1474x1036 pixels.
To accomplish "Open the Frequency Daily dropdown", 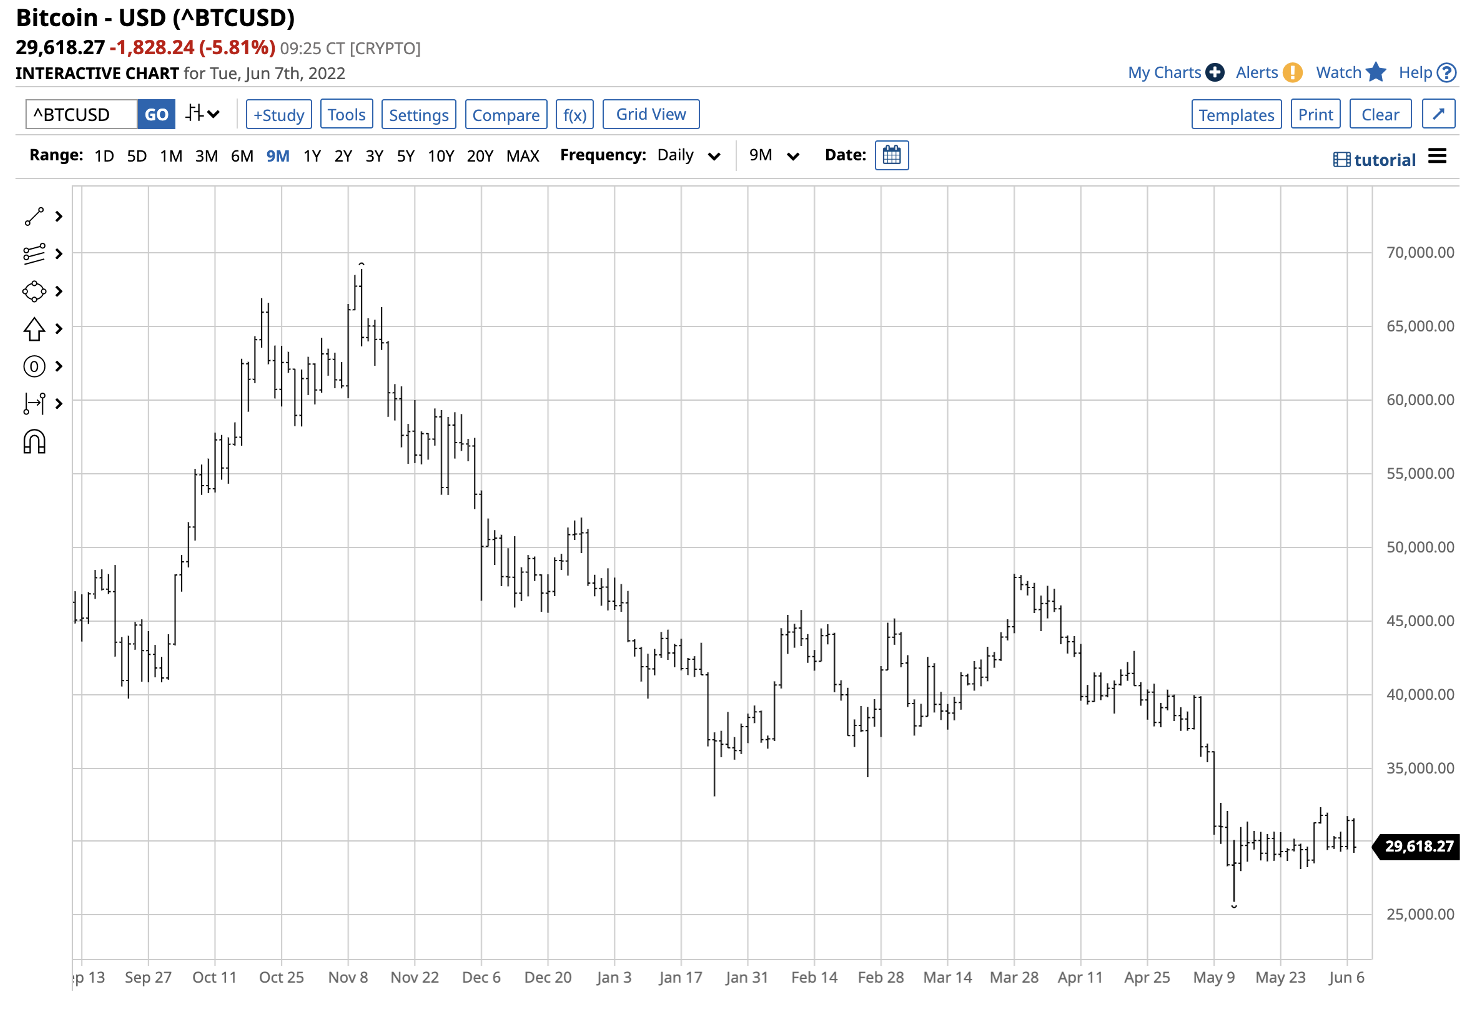I will (689, 155).
